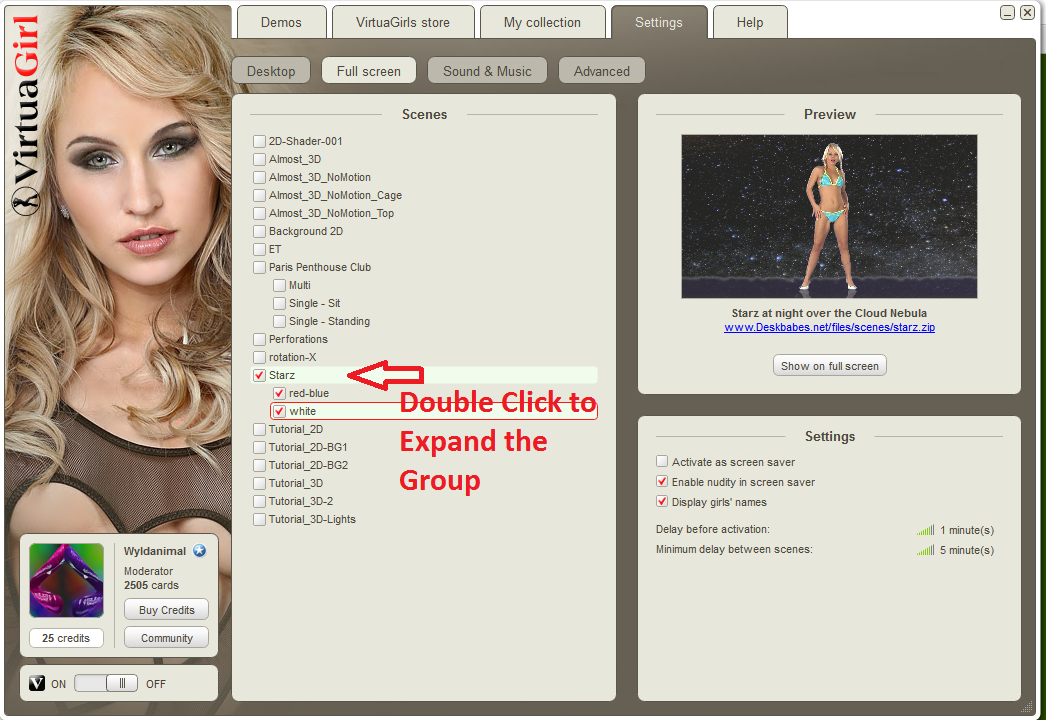The width and height of the screenshot is (1046, 720).
Task: Enable the Single - Sit checkbox
Action: coord(280,304)
